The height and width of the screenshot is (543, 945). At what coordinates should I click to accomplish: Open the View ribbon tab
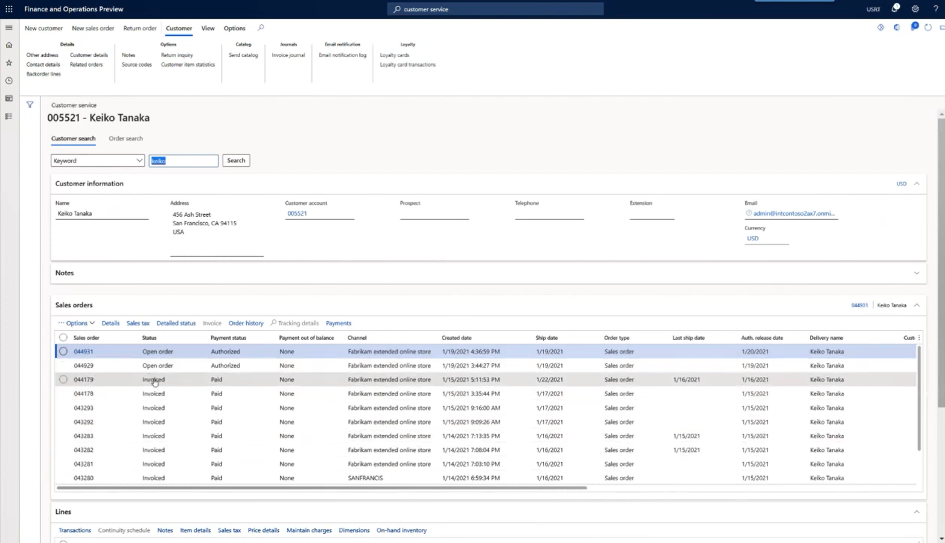point(208,28)
